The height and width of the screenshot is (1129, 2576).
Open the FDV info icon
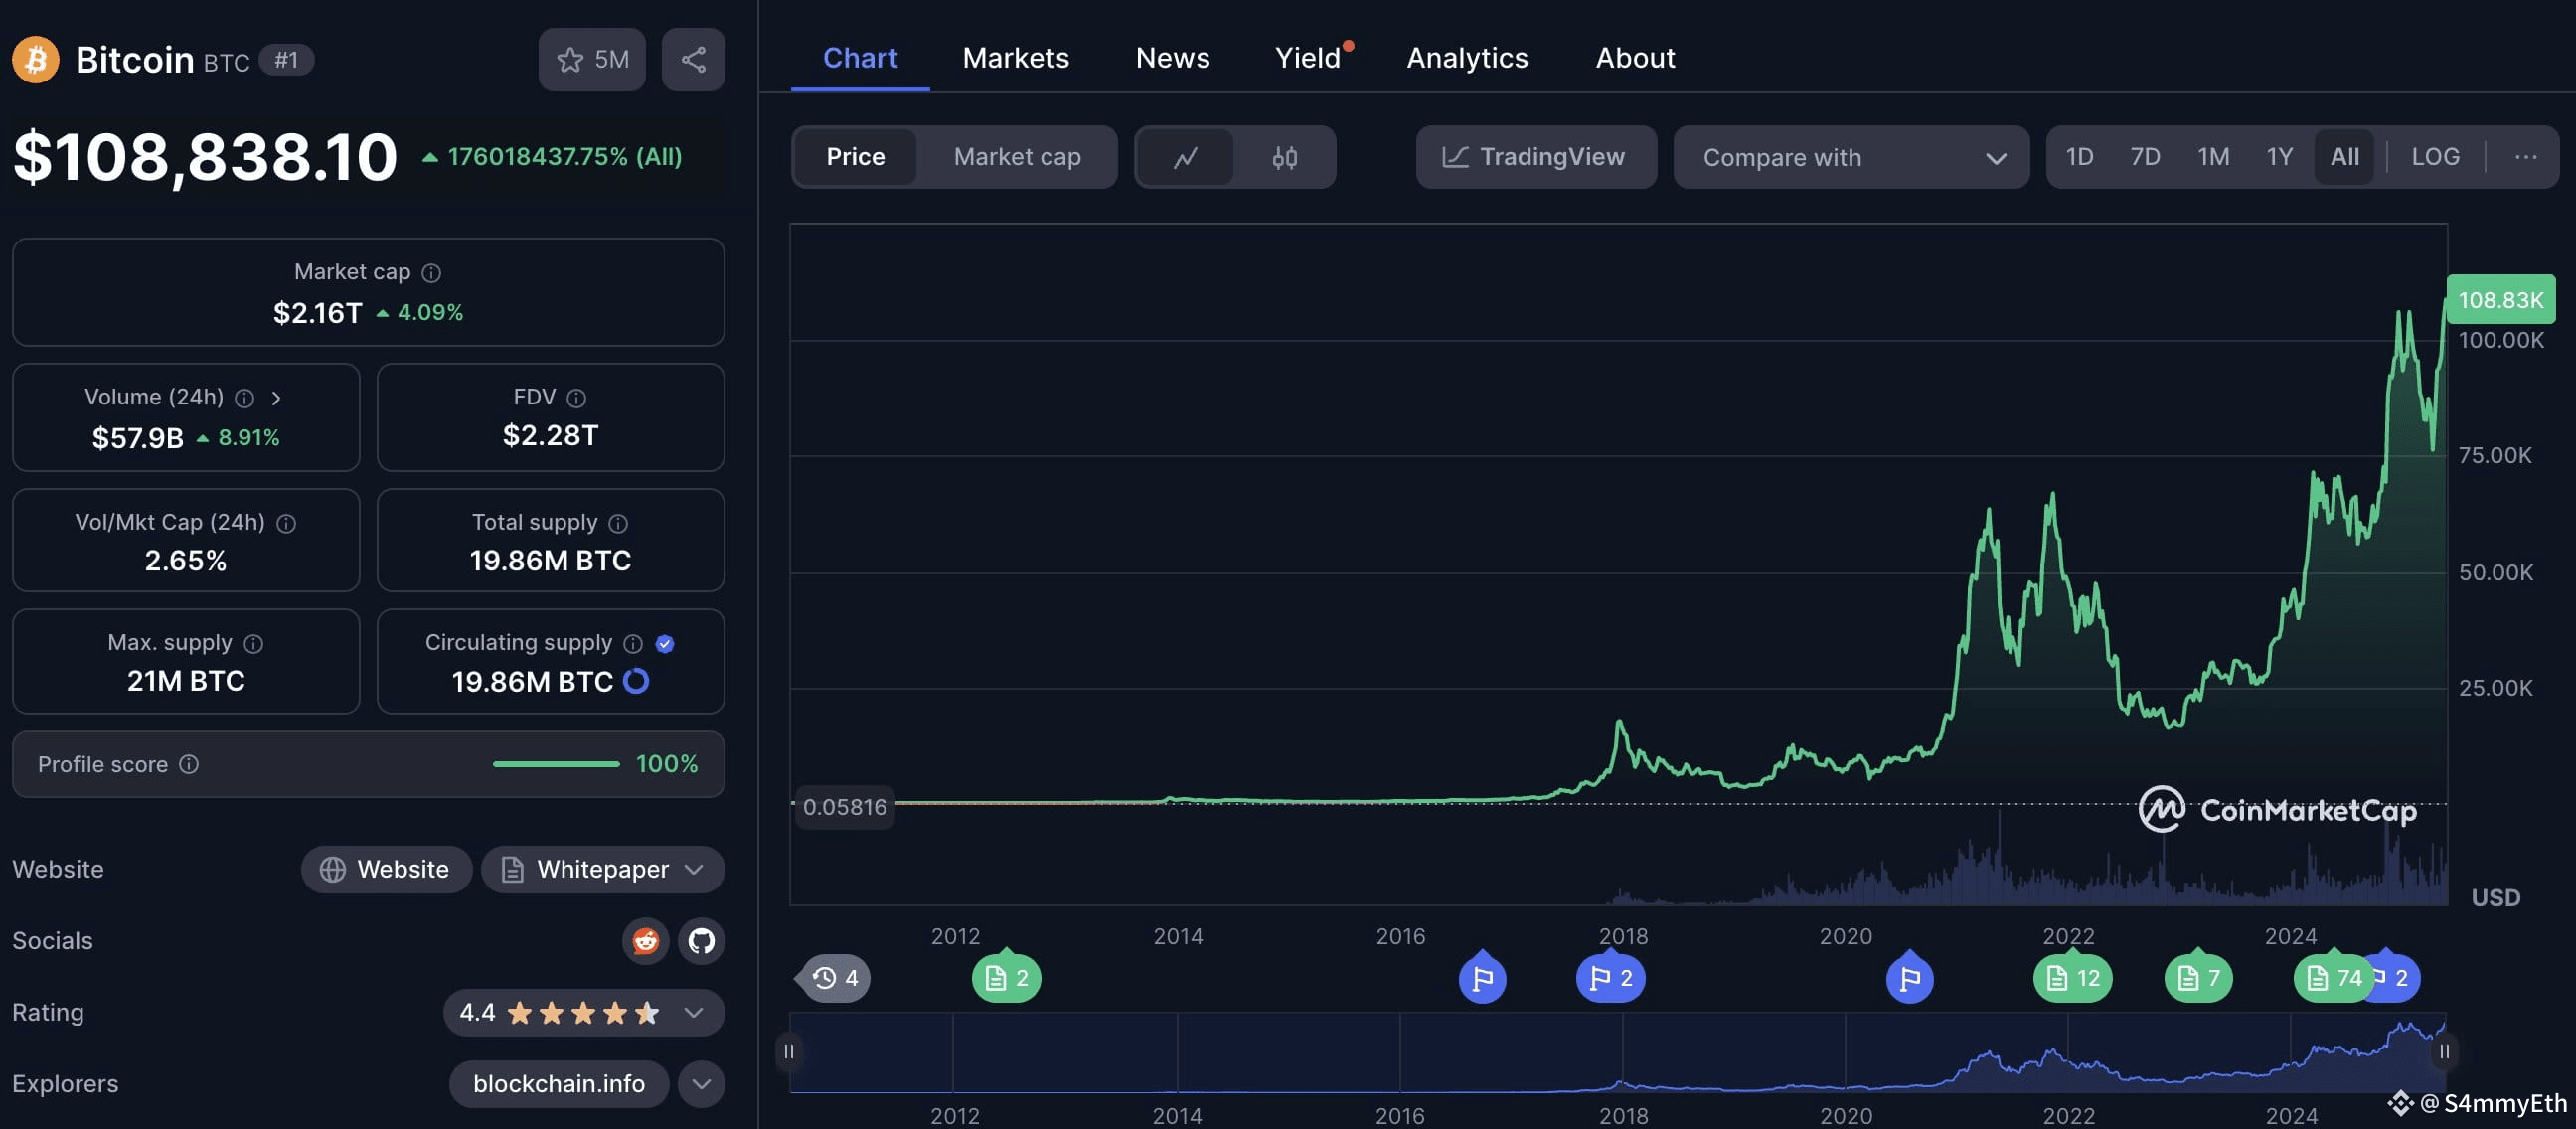coord(576,398)
